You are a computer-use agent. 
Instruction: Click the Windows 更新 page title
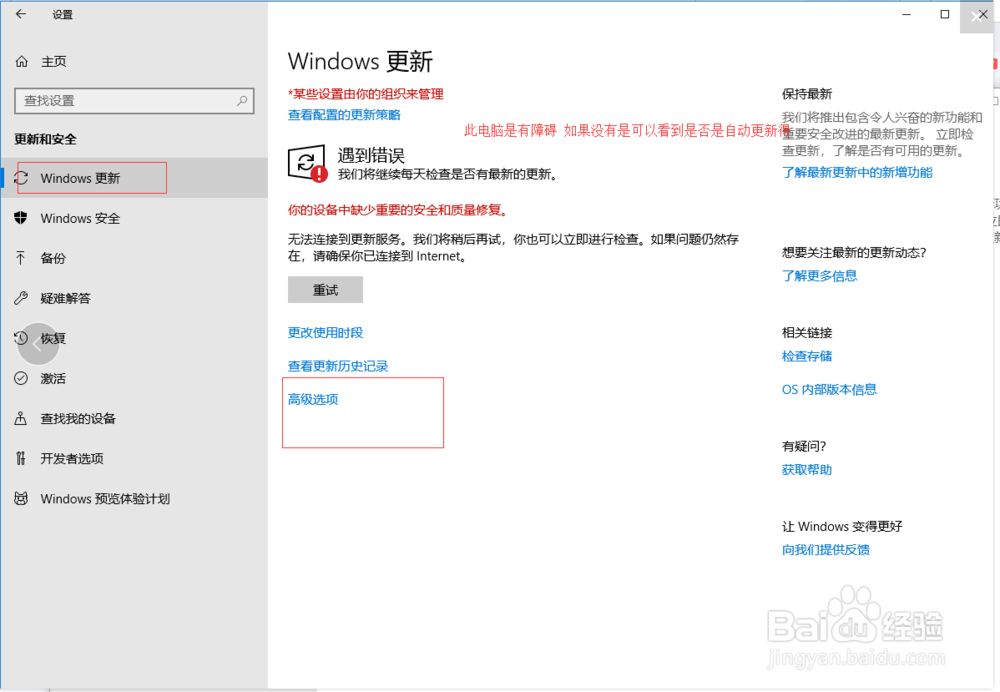click(x=360, y=61)
